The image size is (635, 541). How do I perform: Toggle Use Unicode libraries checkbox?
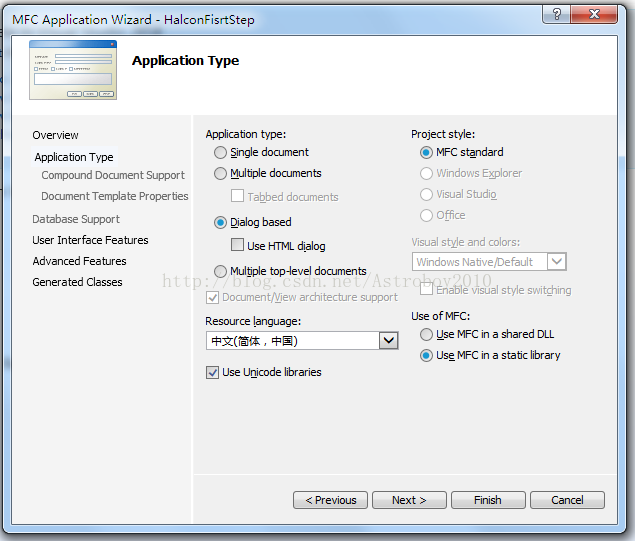(213, 373)
